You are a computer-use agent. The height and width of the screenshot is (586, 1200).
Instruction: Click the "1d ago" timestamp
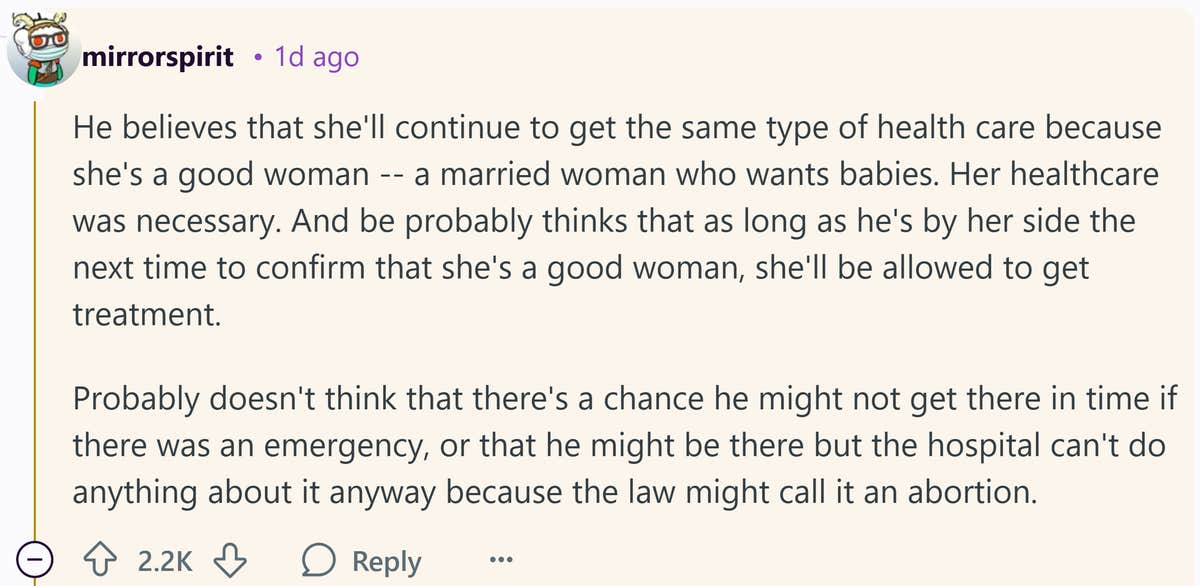[x=316, y=57]
